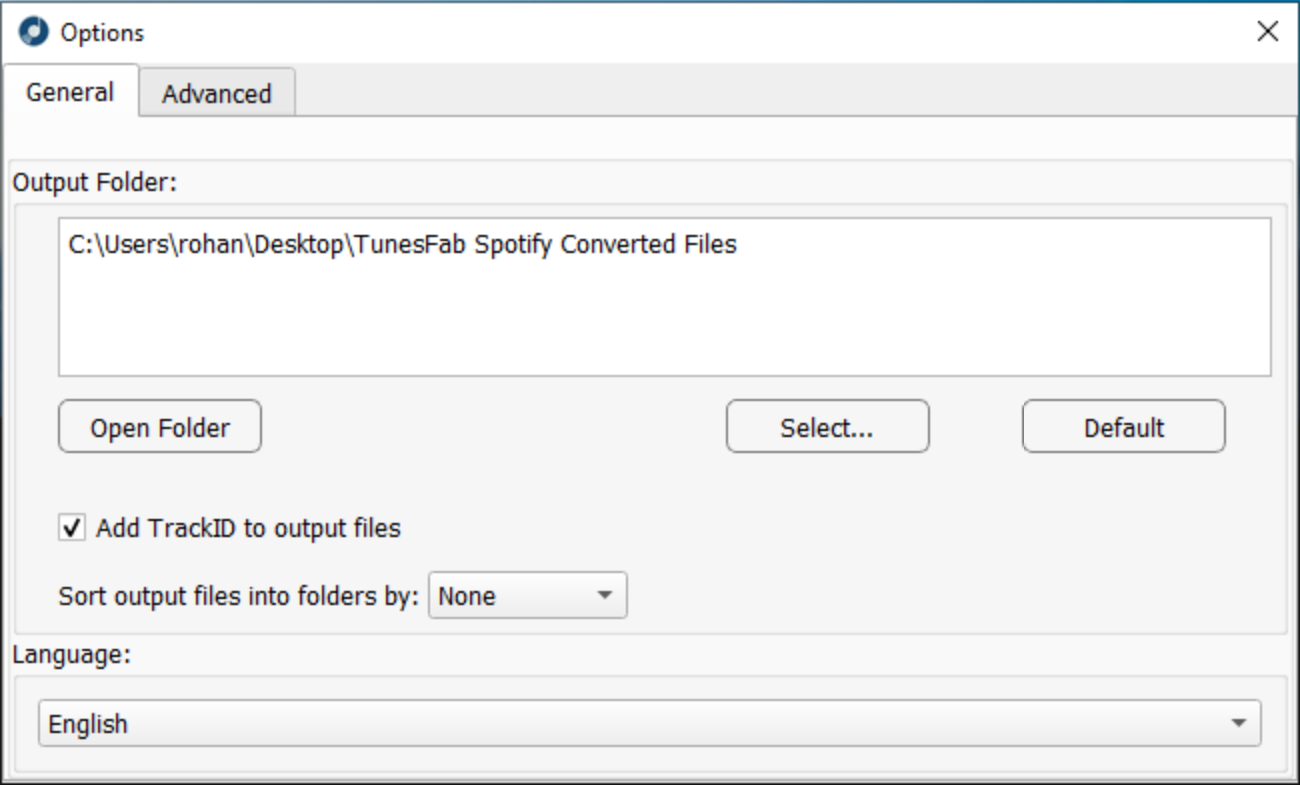The height and width of the screenshot is (785, 1300).
Task: Reset output folder with Default button
Action: coord(1123,427)
